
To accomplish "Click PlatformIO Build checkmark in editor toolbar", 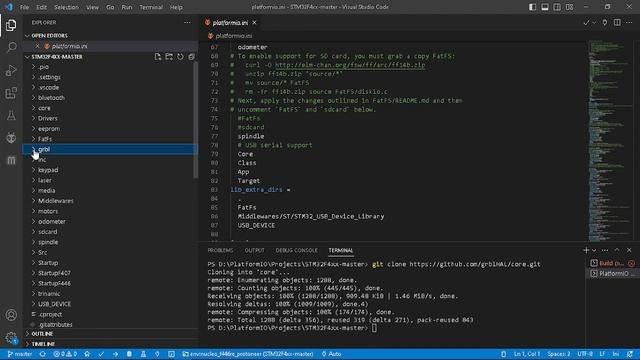I will (x=586, y=23).
